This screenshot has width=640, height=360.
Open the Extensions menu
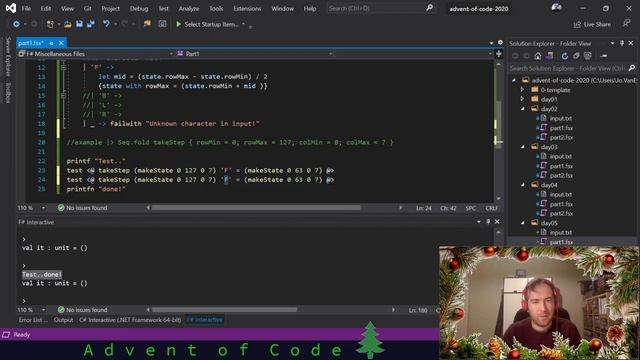247,8
